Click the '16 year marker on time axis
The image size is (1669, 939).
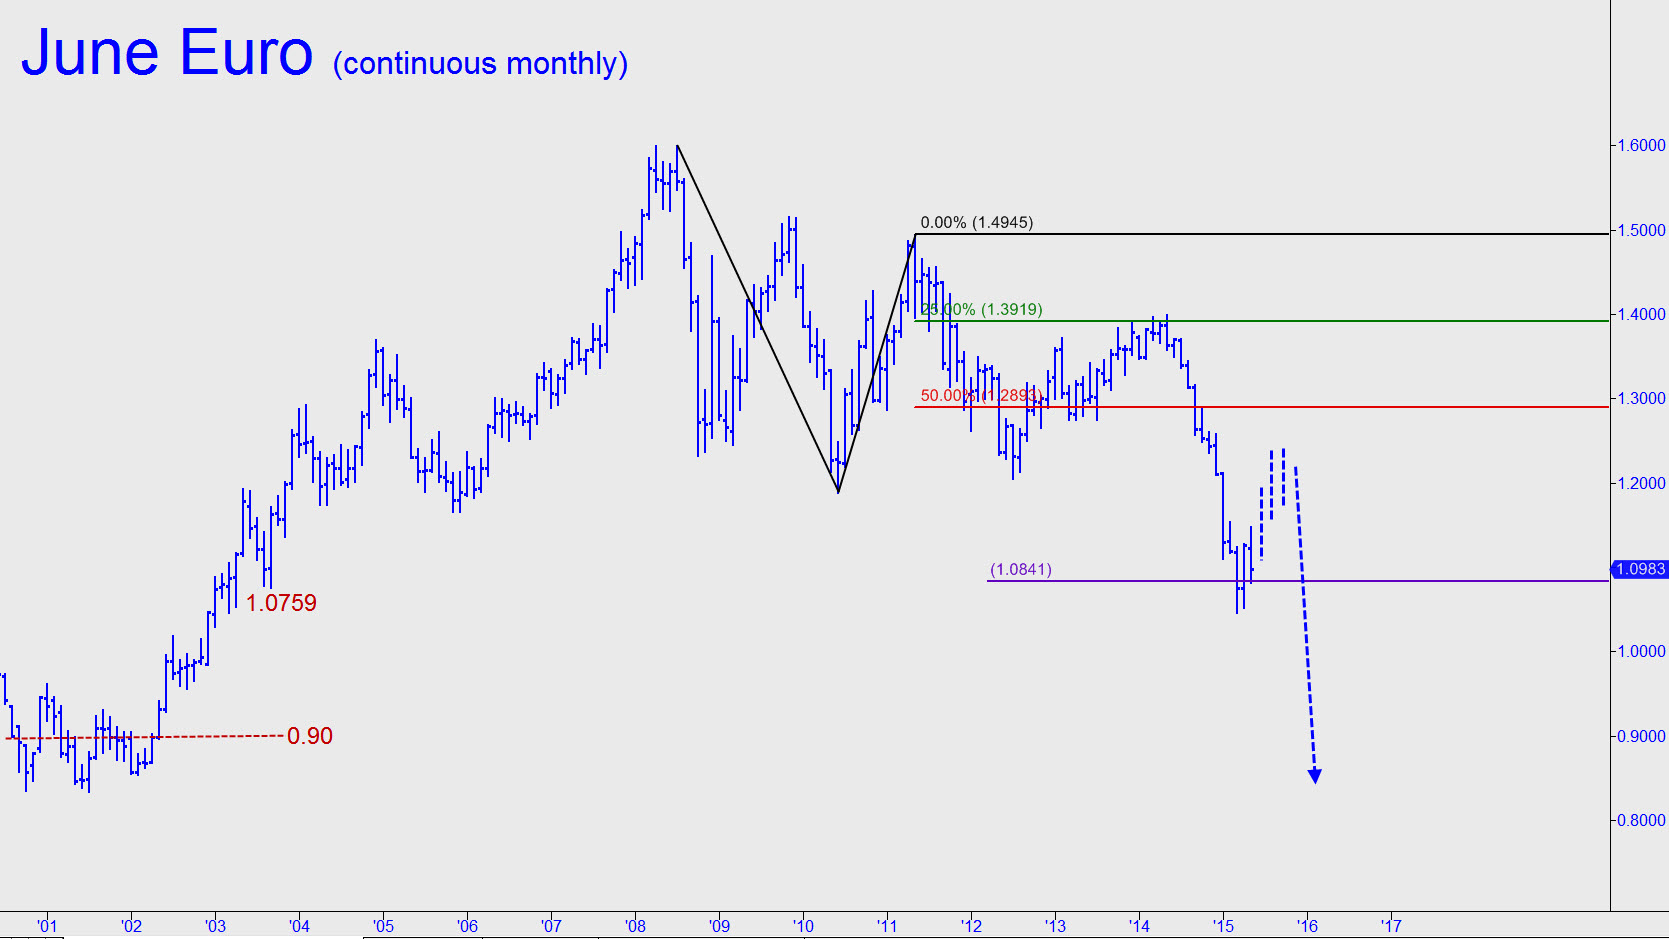pyautogui.click(x=1307, y=926)
